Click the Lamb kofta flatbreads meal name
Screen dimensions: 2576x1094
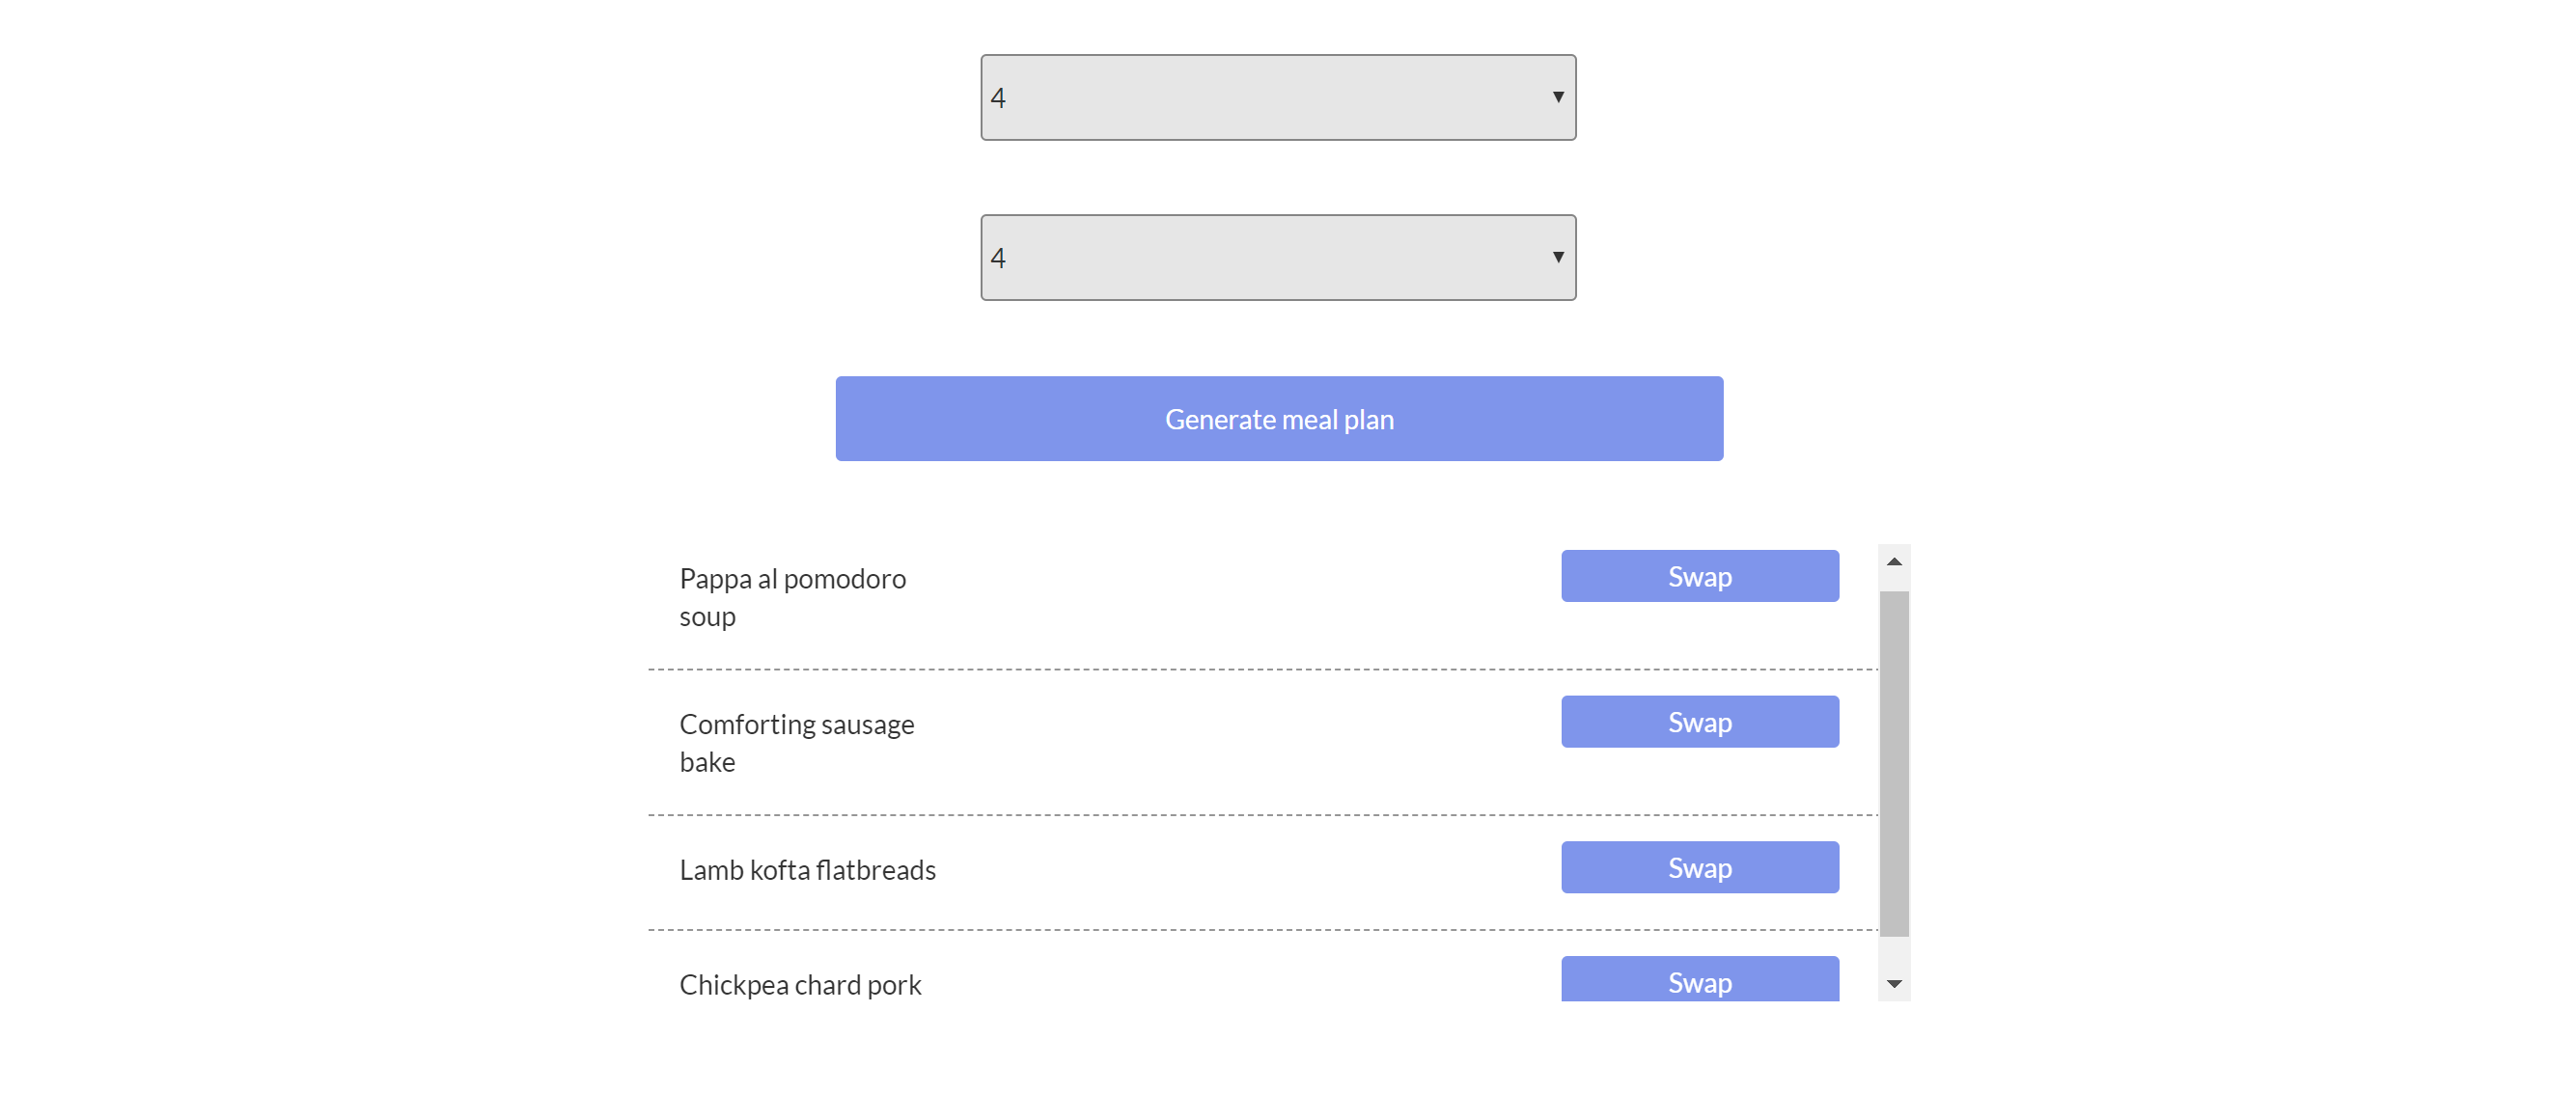pos(807,870)
